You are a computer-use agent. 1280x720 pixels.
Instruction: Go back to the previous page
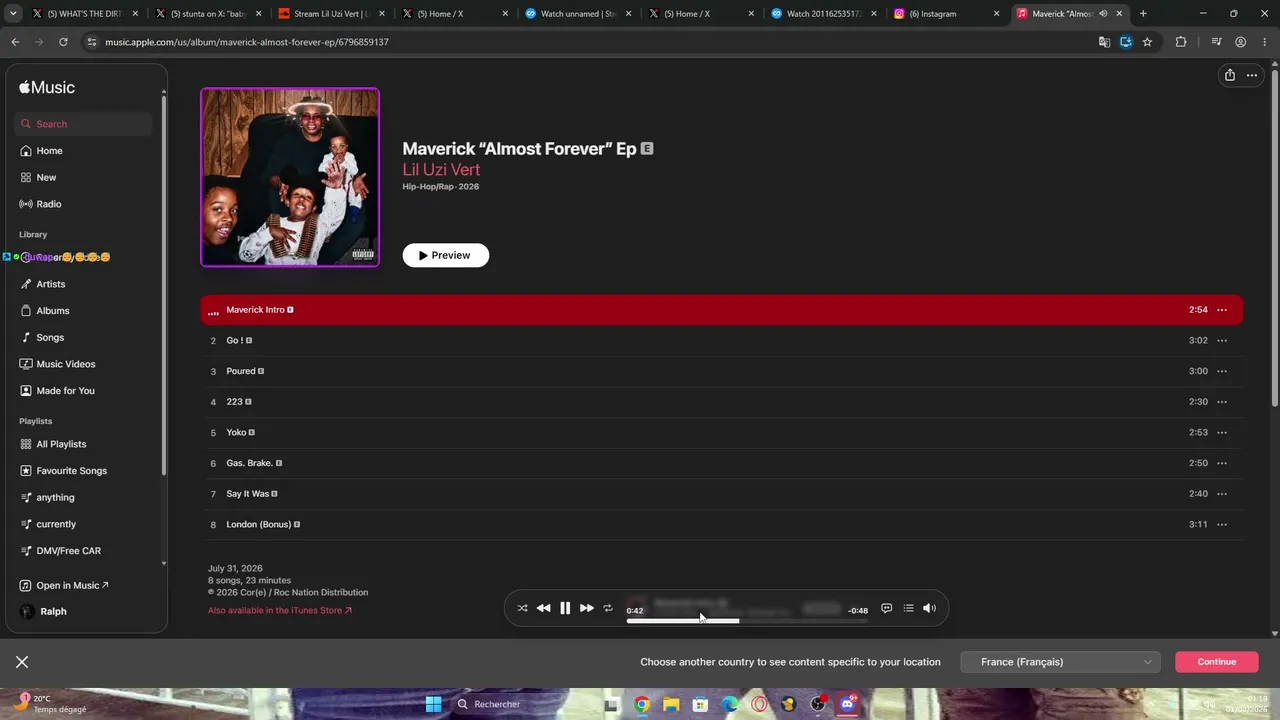(15, 42)
